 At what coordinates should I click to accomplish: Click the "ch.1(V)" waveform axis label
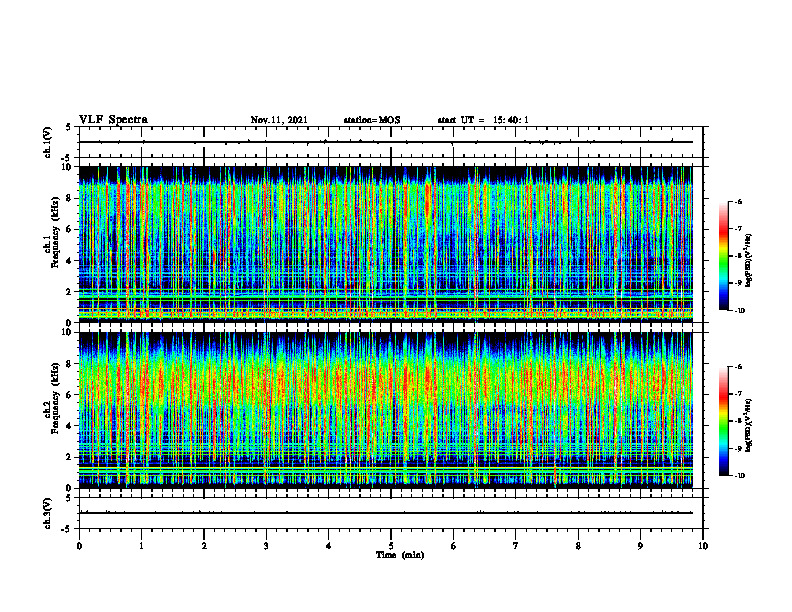48,142
